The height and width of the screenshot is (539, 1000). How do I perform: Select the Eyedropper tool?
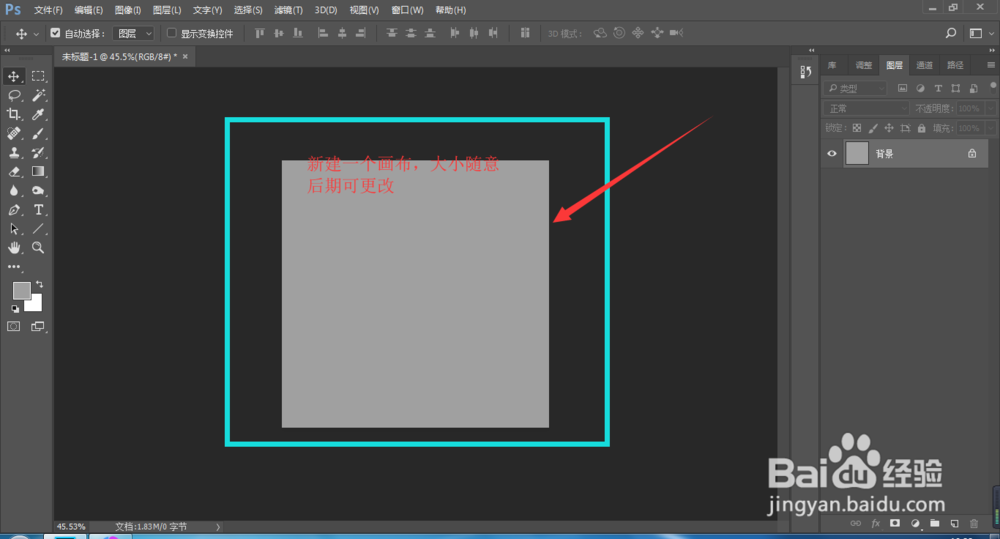(38, 115)
